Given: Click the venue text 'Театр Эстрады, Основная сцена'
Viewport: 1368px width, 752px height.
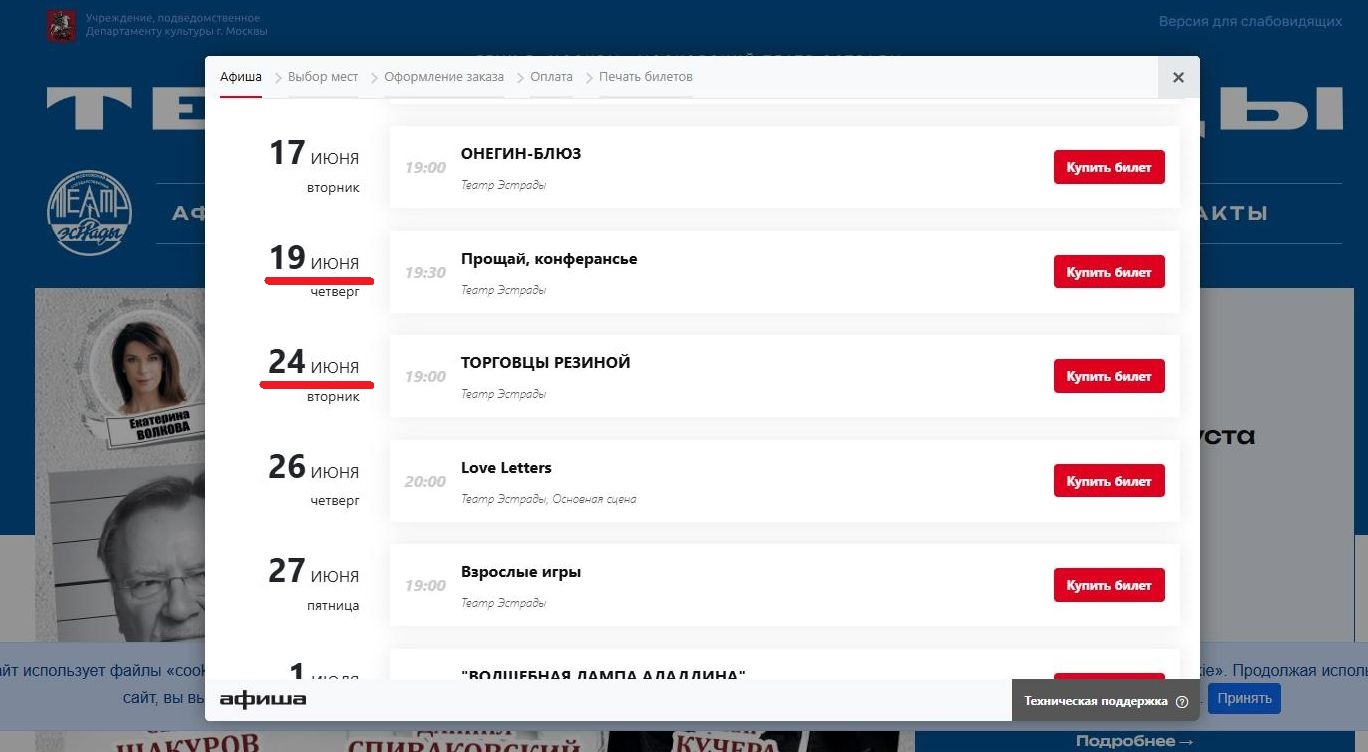Looking at the screenshot, I should pos(548,499).
